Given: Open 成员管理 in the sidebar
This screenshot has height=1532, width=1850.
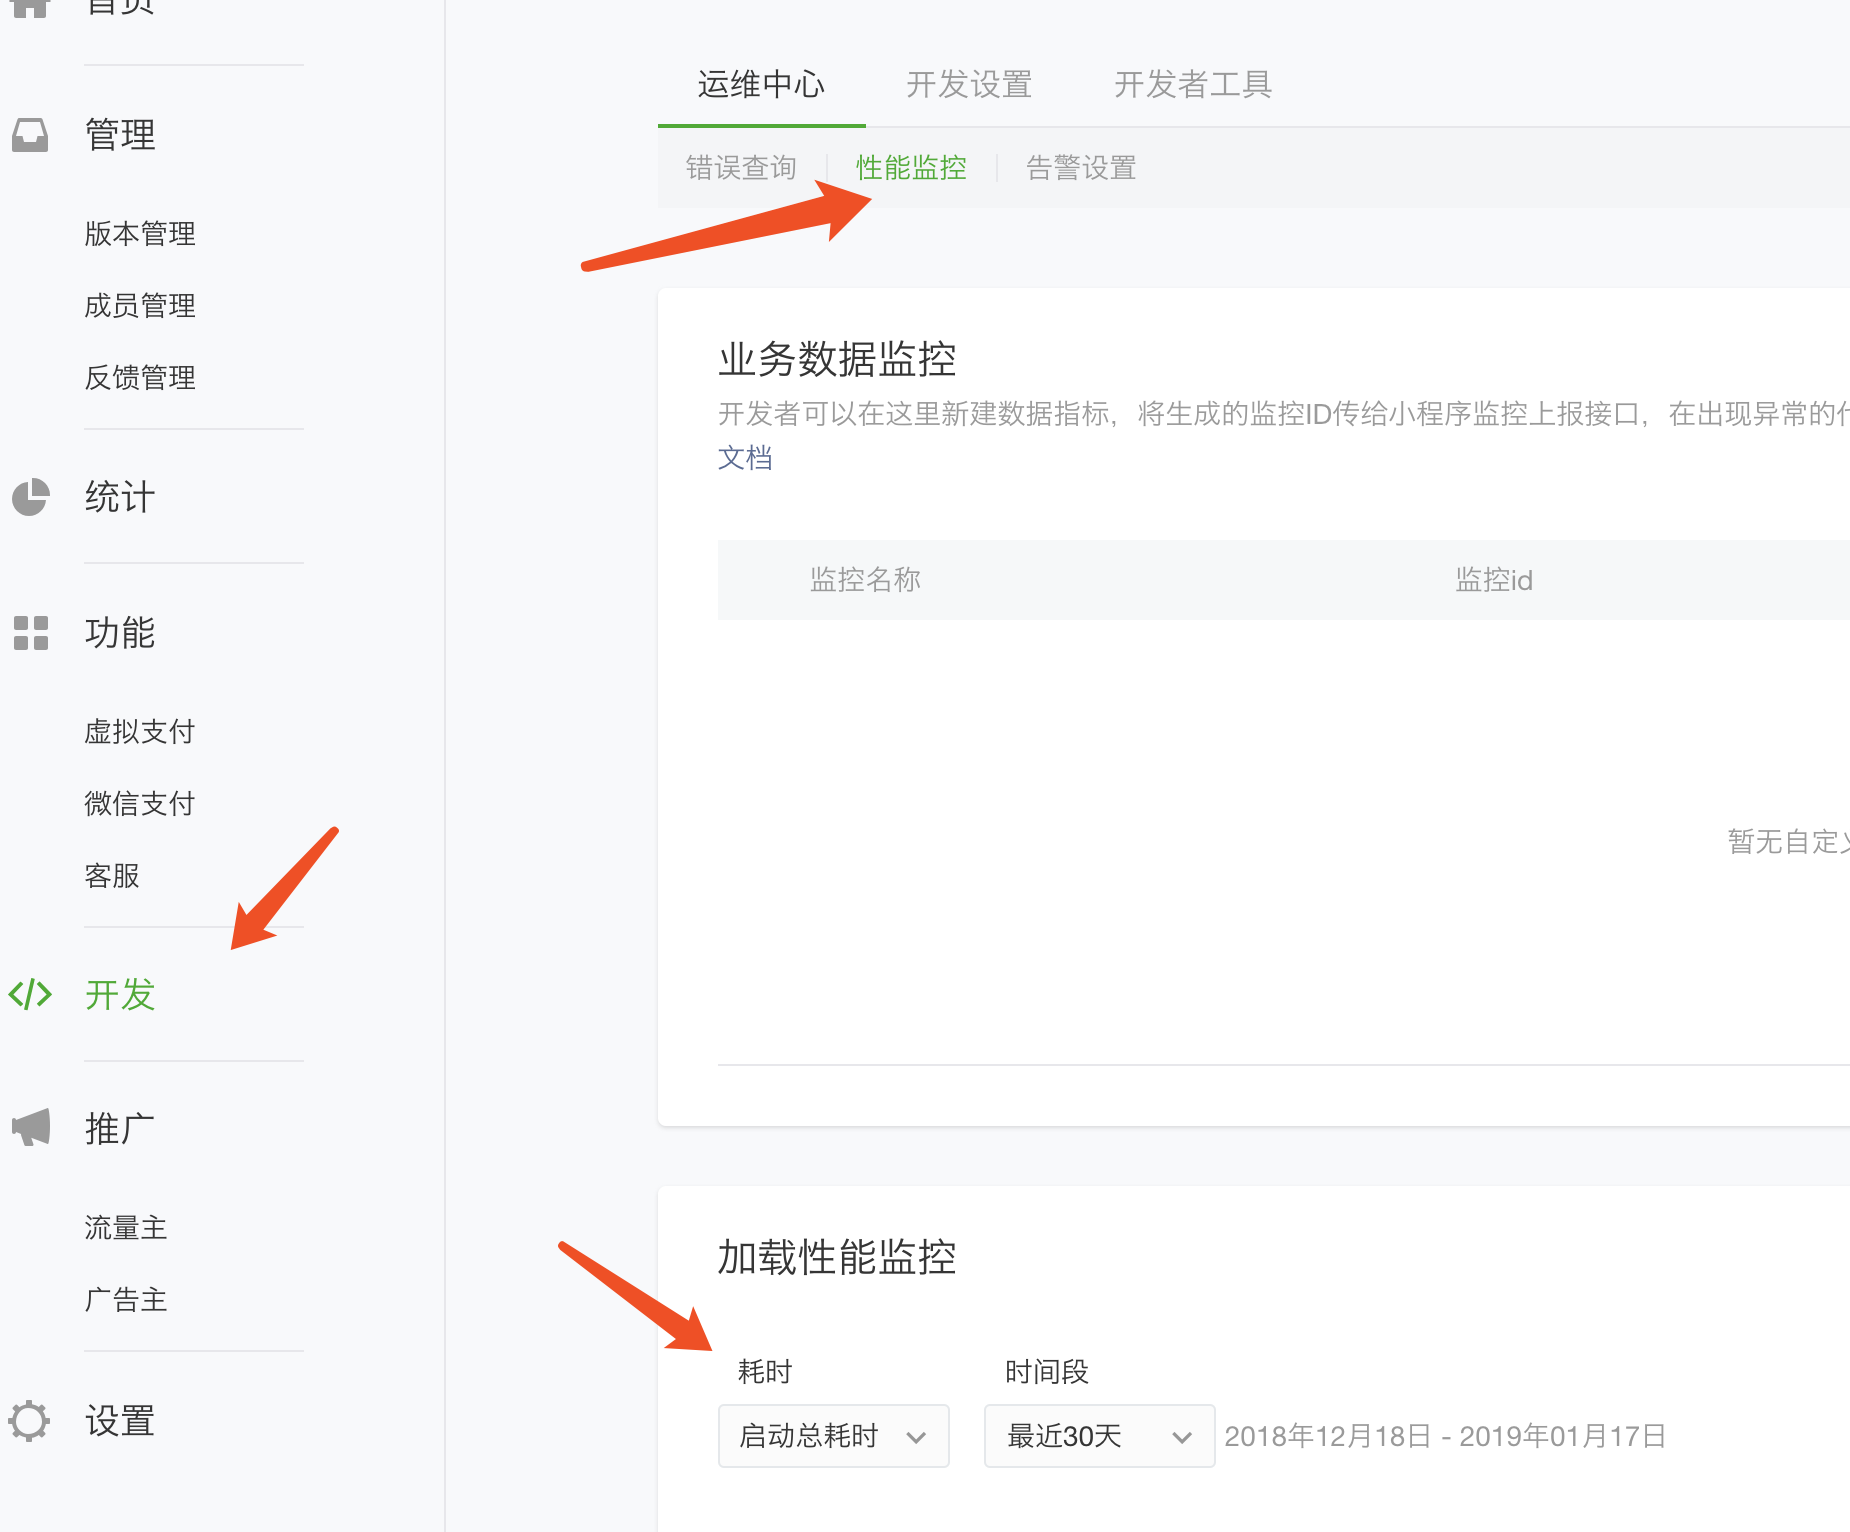Looking at the screenshot, I should tap(140, 306).
